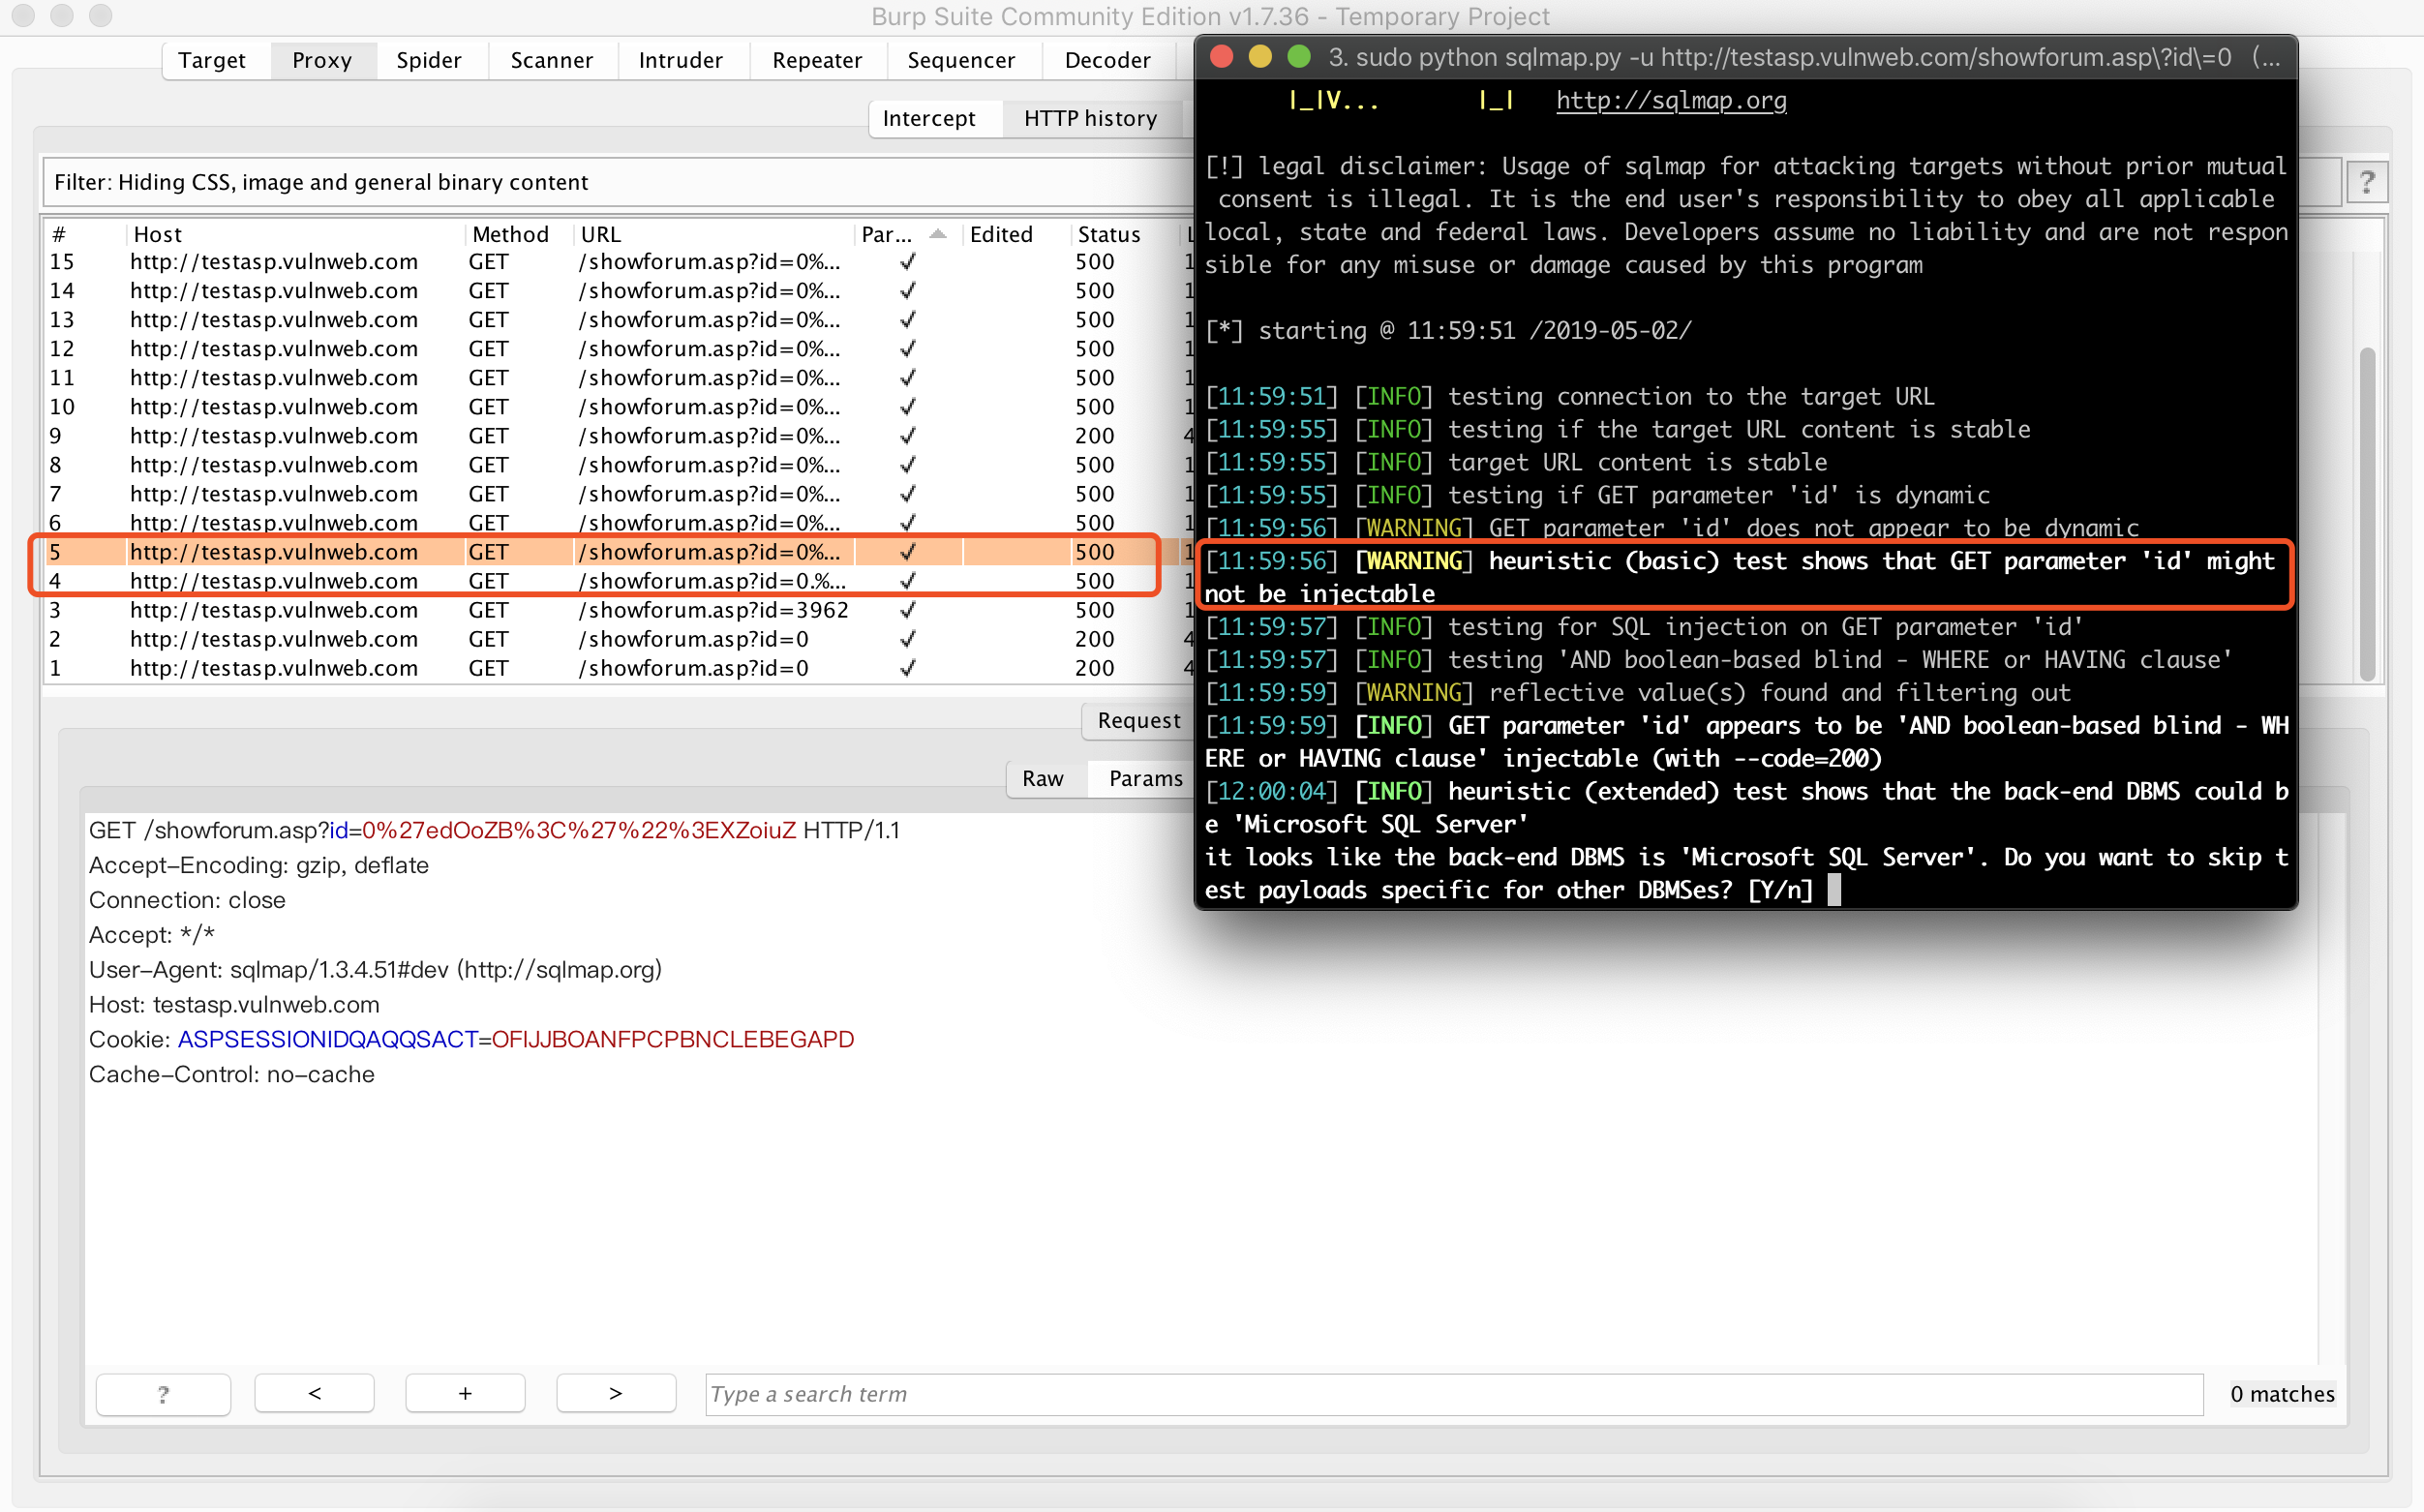
Task: Click the checkmark in row 5's Params column
Action: pos(907,551)
